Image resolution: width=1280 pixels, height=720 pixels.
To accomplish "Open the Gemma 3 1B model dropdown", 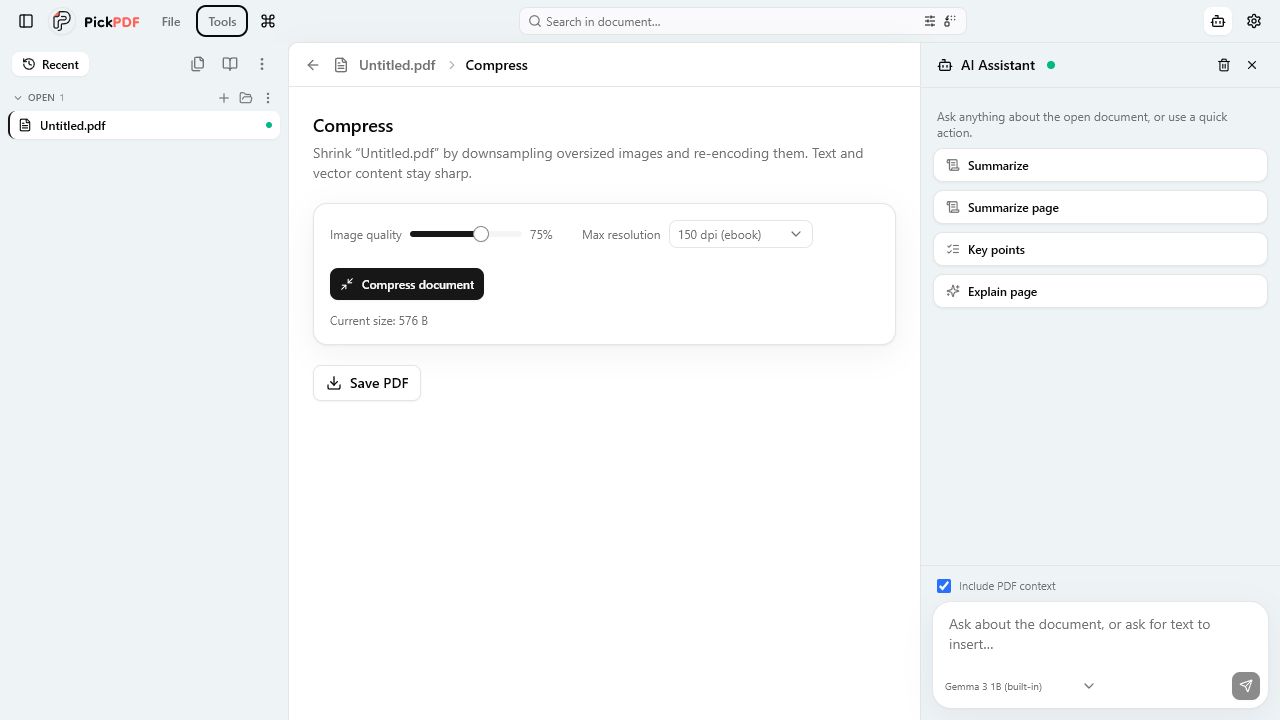I will (x=1020, y=686).
